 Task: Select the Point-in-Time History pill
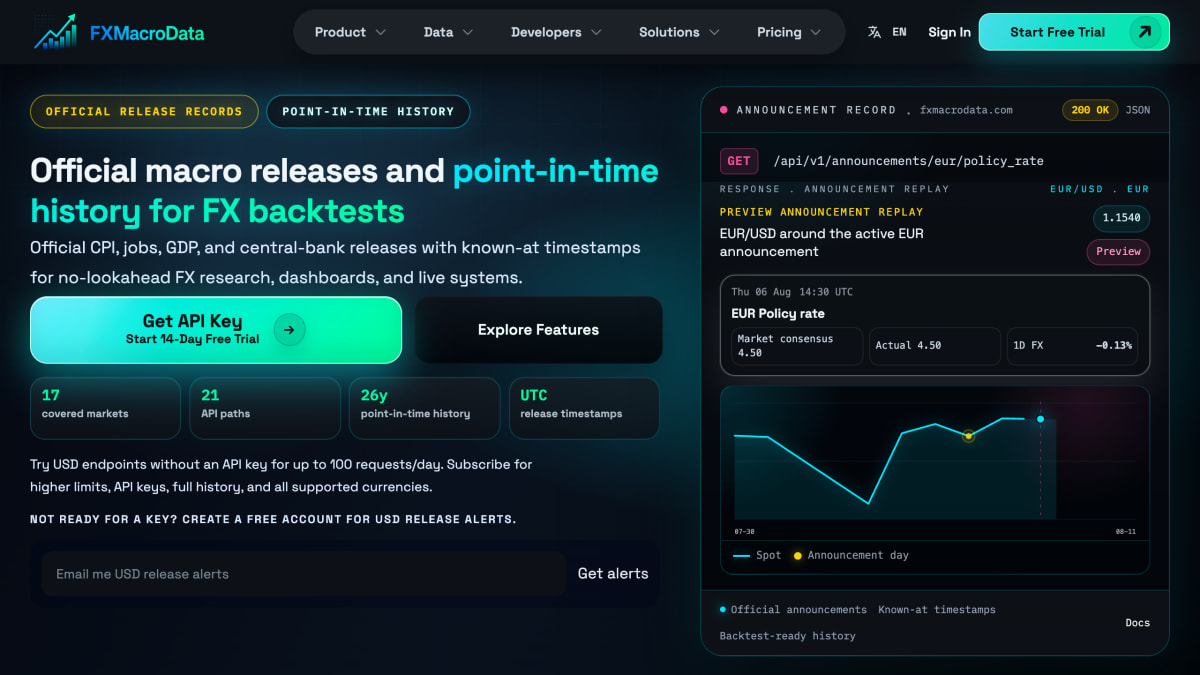pyautogui.click(x=368, y=112)
